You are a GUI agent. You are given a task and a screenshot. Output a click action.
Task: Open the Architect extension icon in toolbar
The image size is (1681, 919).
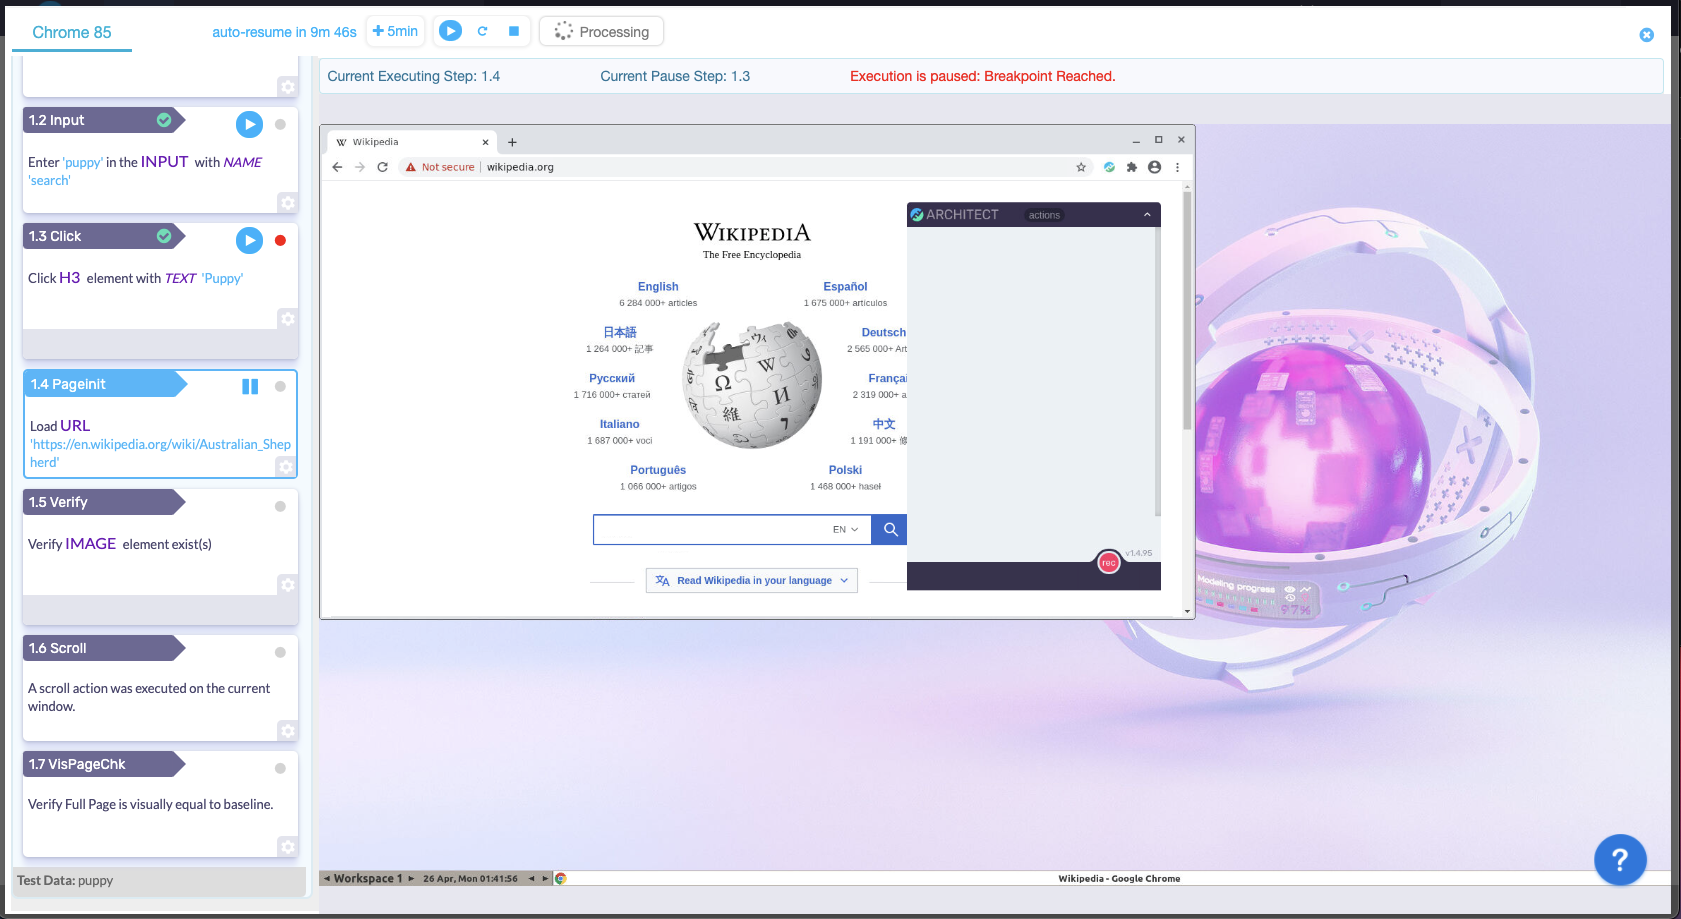[1109, 167]
